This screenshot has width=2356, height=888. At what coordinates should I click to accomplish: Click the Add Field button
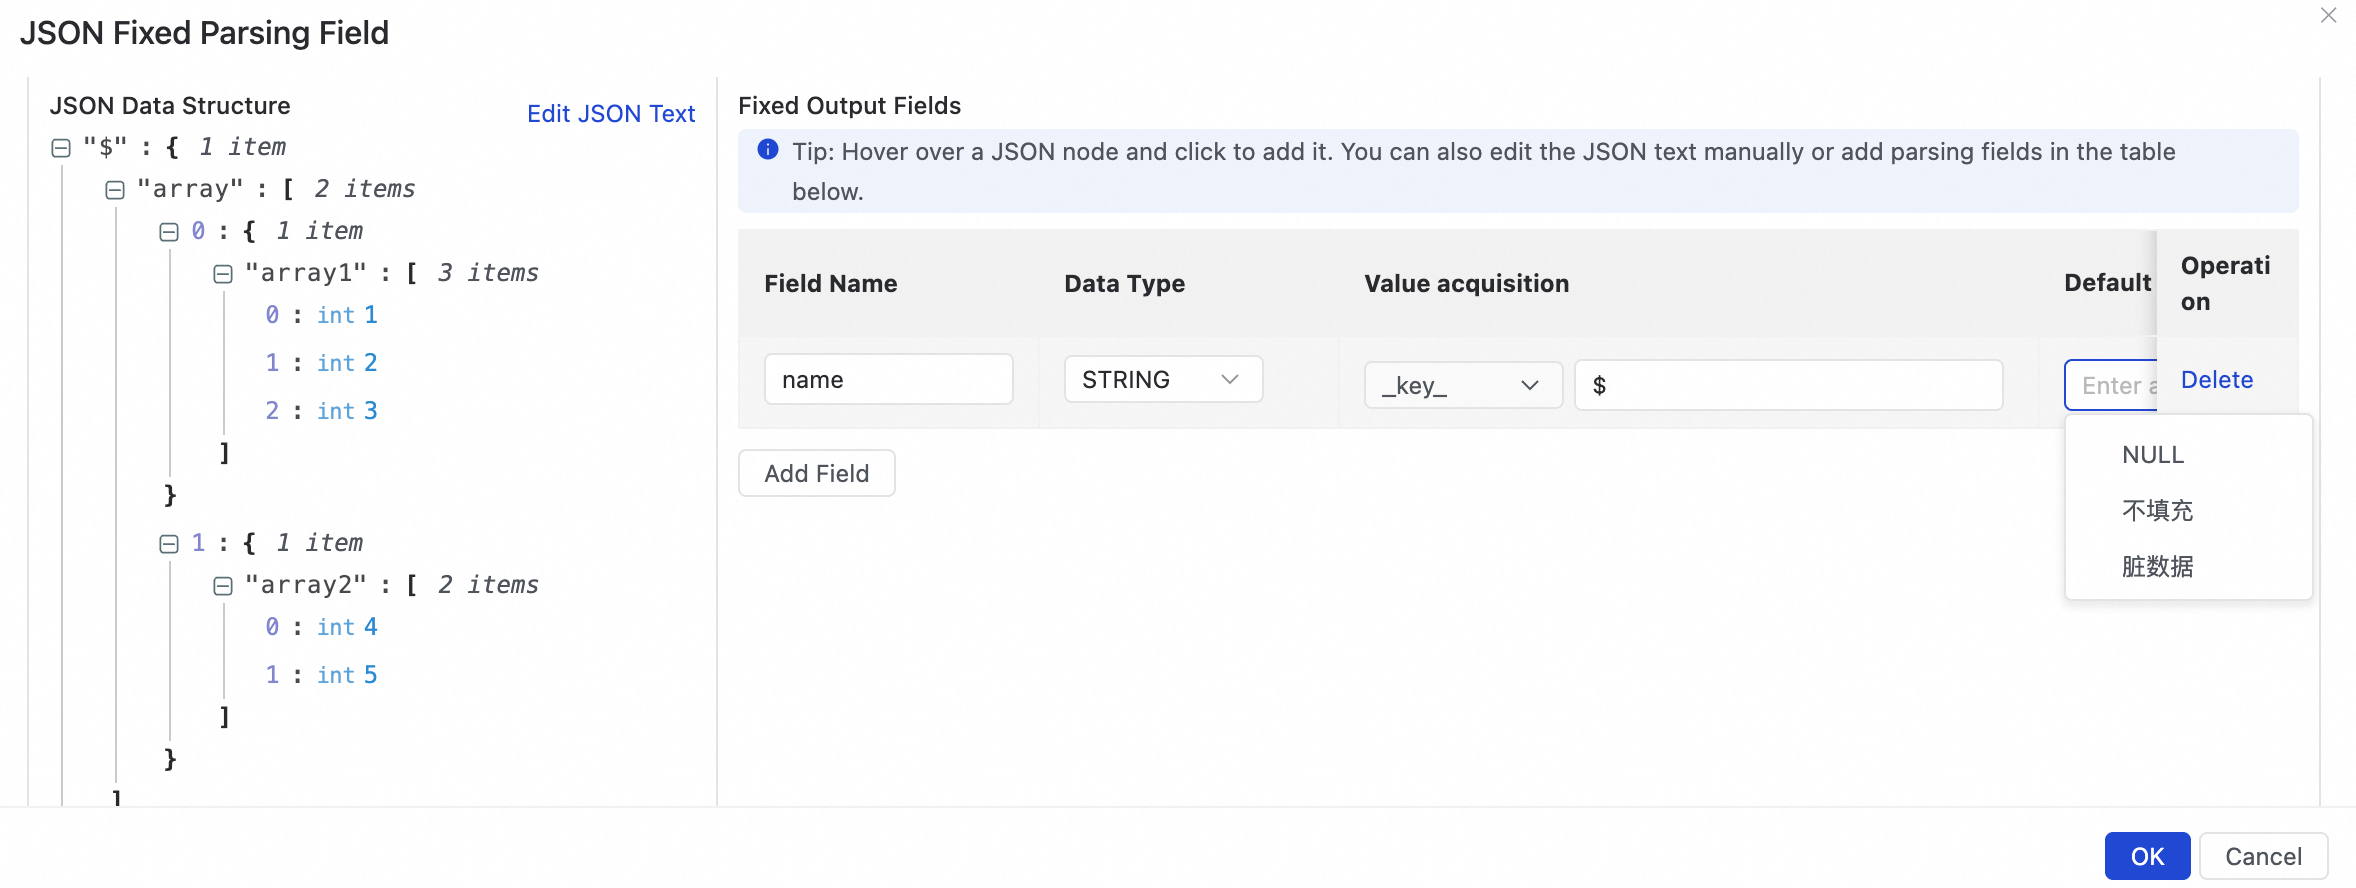tap(816, 474)
